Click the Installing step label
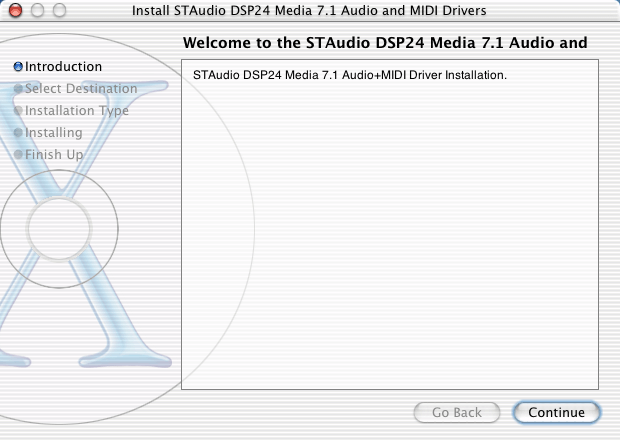Screen dimensions: 620x440 point(54,132)
